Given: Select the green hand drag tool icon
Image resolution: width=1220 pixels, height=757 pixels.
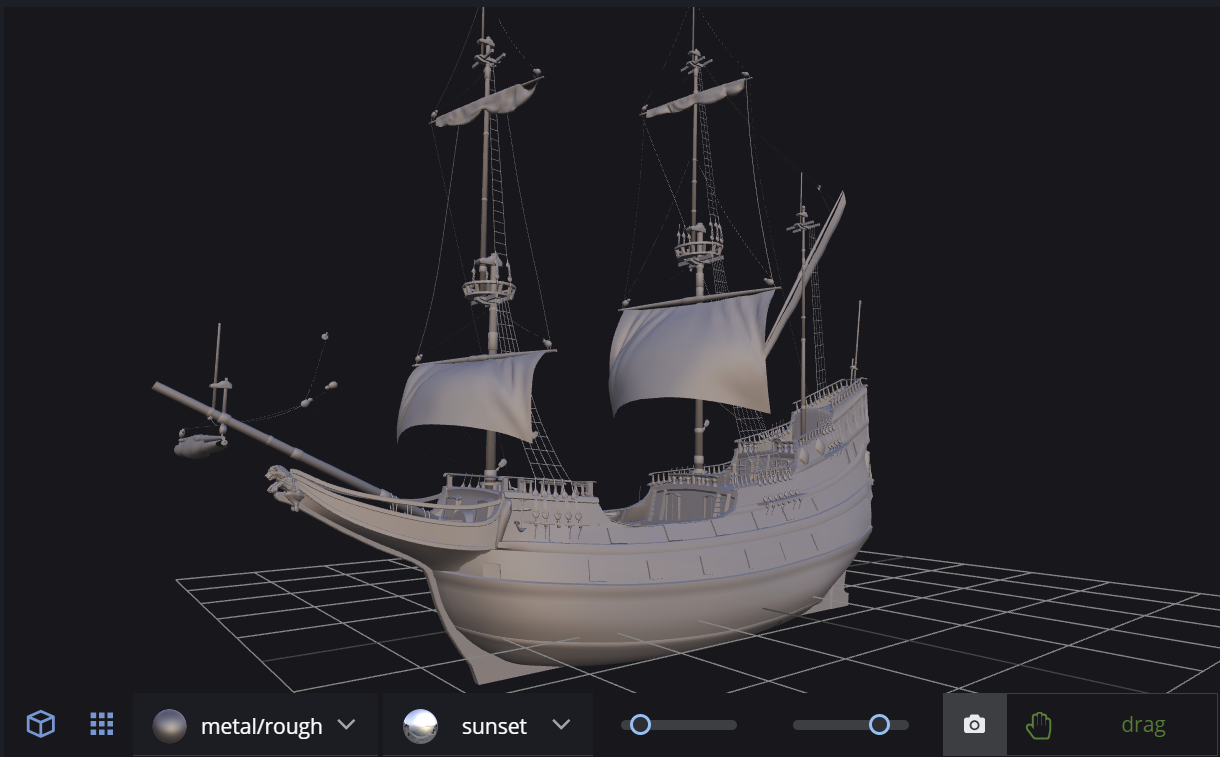Looking at the screenshot, I should [x=1039, y=725].
